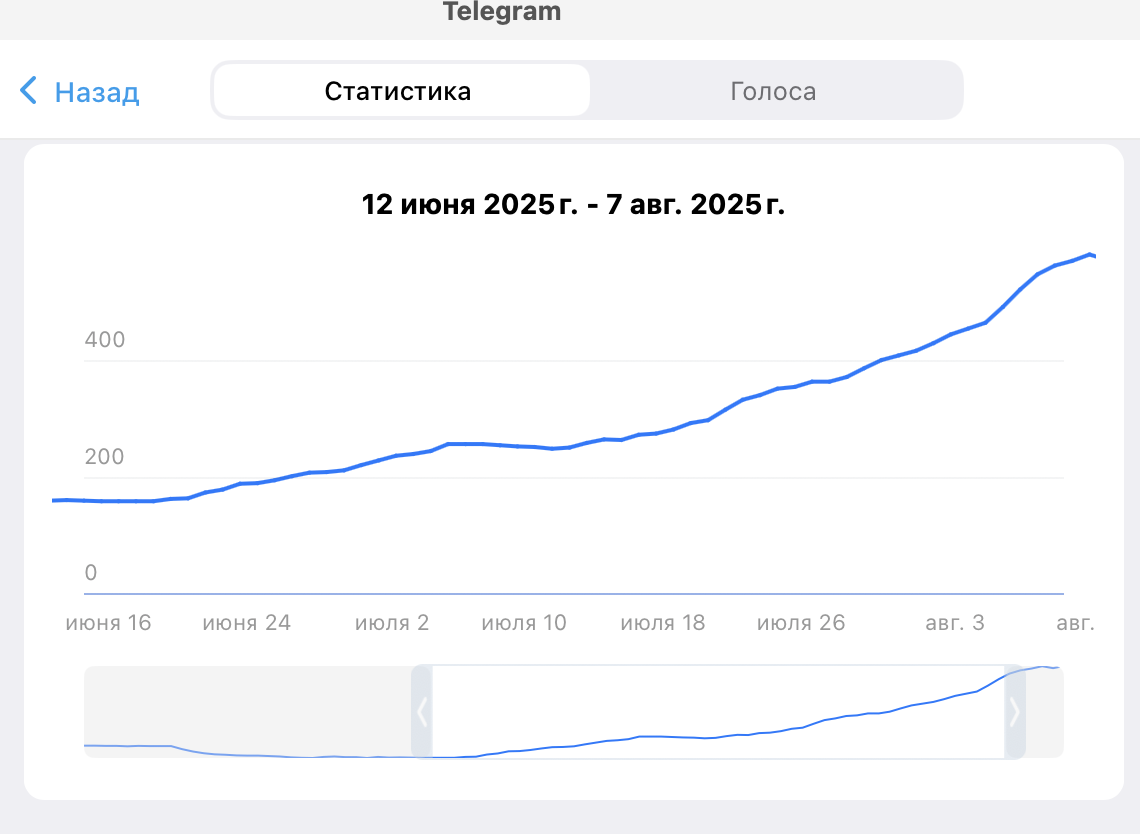Click the 200 gridline value label

click(x=105, y=457)
